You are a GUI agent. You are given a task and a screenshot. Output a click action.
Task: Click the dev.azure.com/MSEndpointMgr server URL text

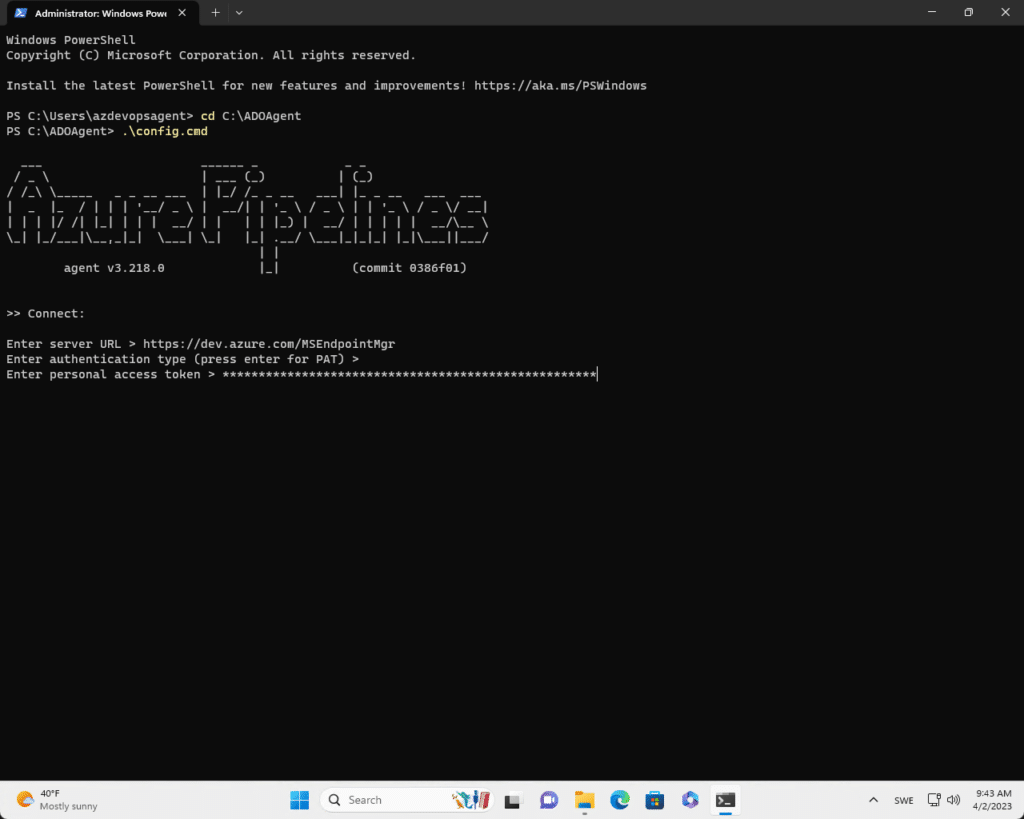[x=269, y=344]
